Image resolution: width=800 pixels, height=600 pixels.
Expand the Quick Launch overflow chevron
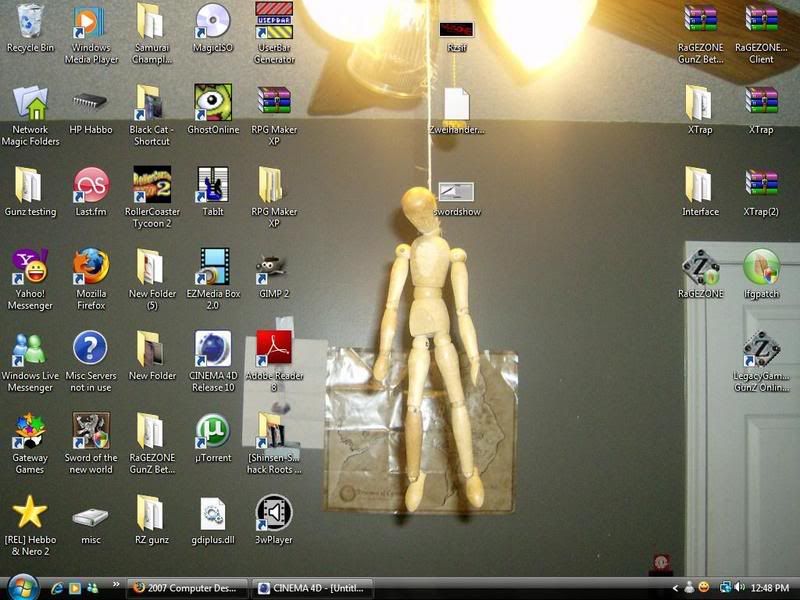click(x=116, y=584)
